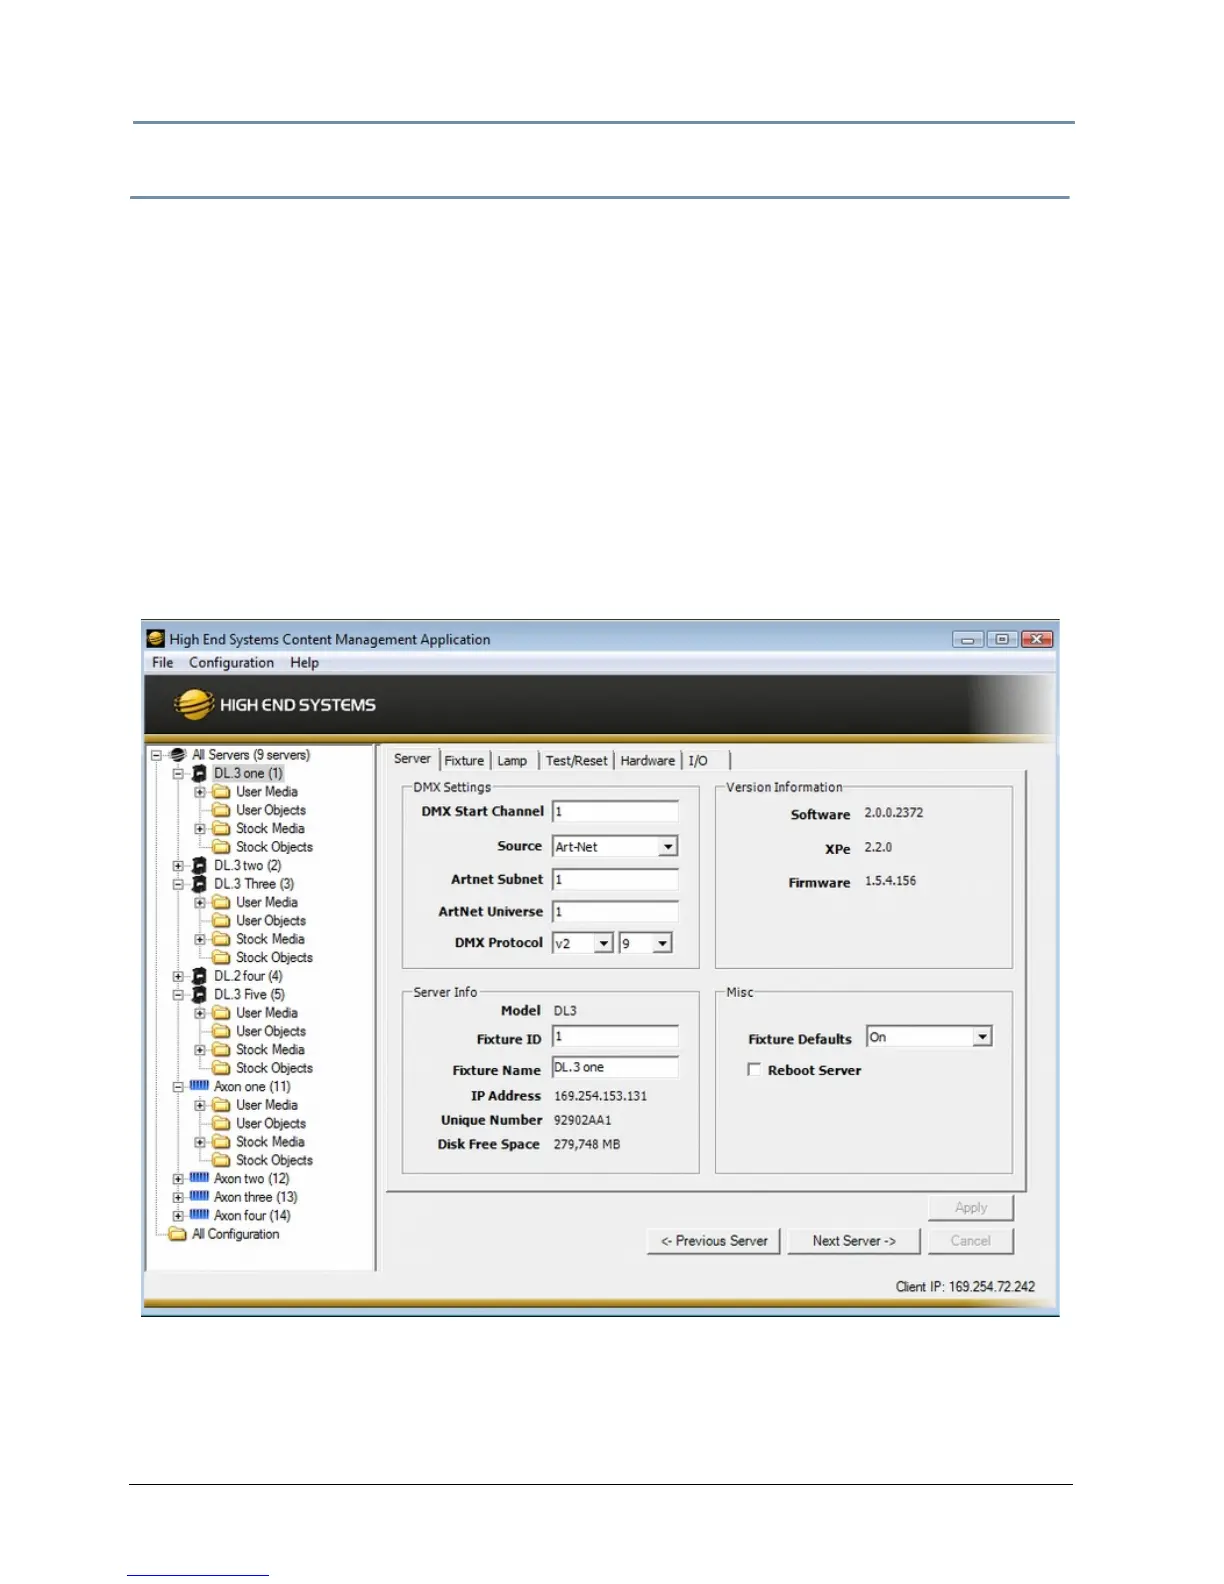Collapse the Axon one tree node

click(x=178, y=1087)
